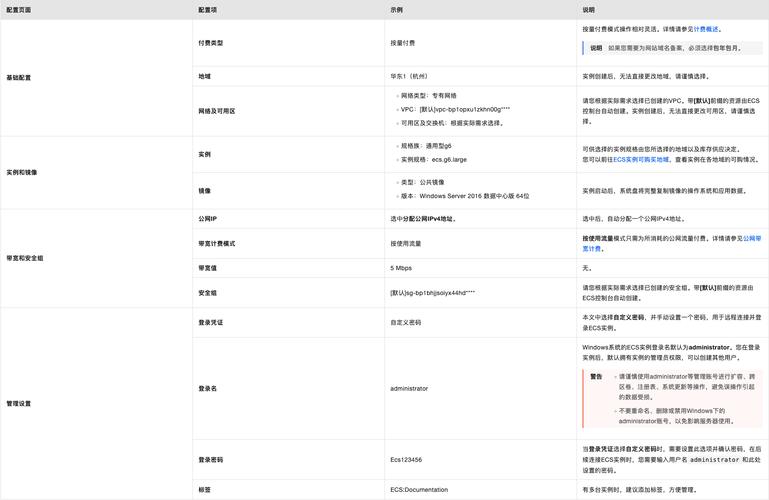Viewport: 769px width, 500px height.
Task: Click the 实例启动后，系统盘将完整复制镜像 description
Action: (x=665, y=191)
